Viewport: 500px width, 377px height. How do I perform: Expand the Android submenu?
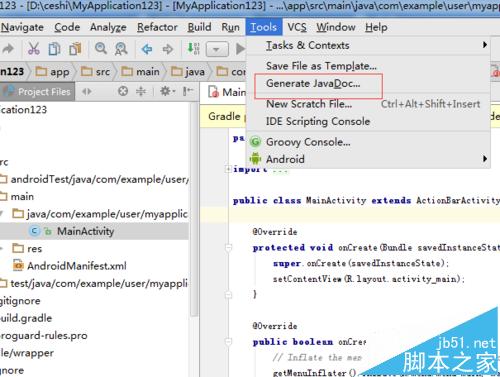368,159
